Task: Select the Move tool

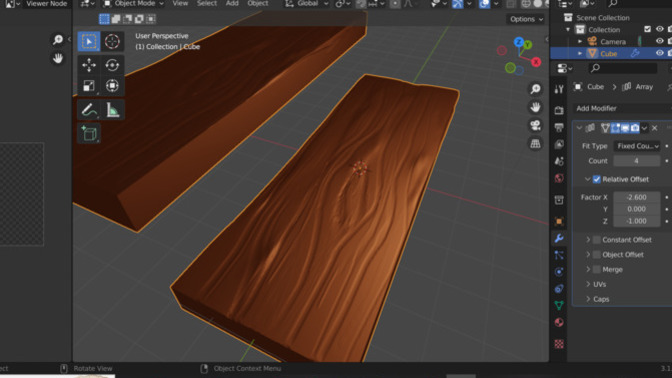Action: point(89,65)
